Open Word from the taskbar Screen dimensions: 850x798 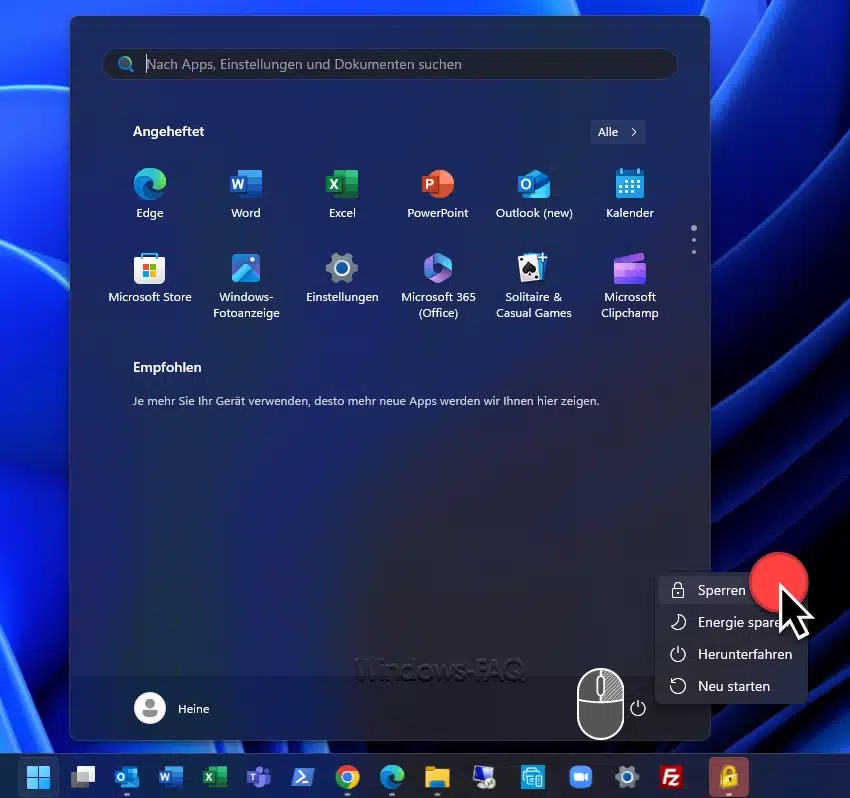[x=171, y=777]
